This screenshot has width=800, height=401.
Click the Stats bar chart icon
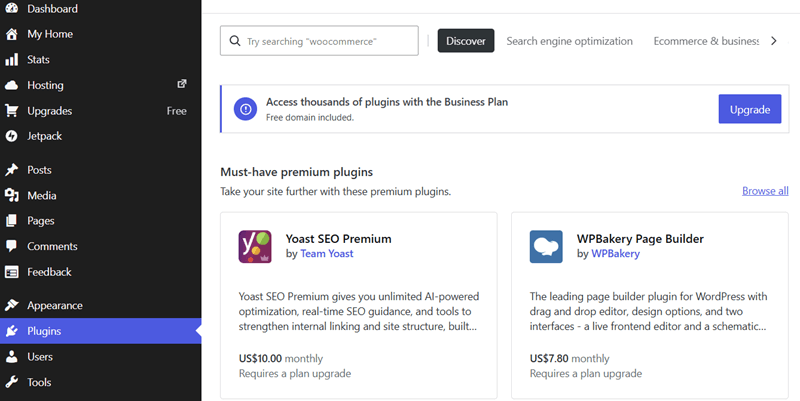[11, 60]
